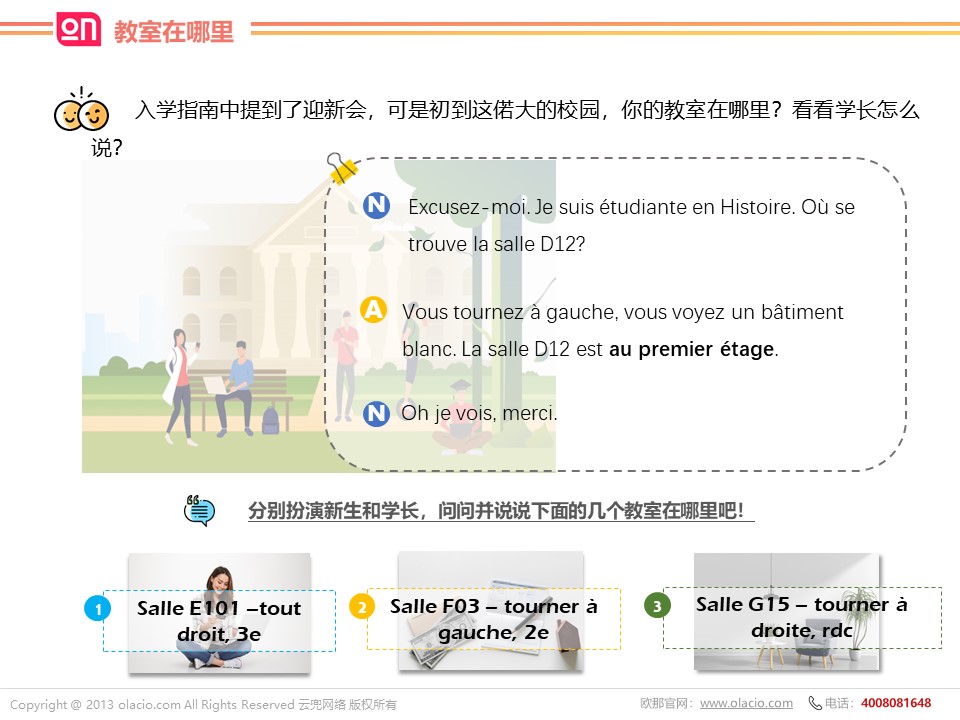This screenshot has width=960, height=720.
Task: Click the phone number 4008081648
Action: click(895, 703)
